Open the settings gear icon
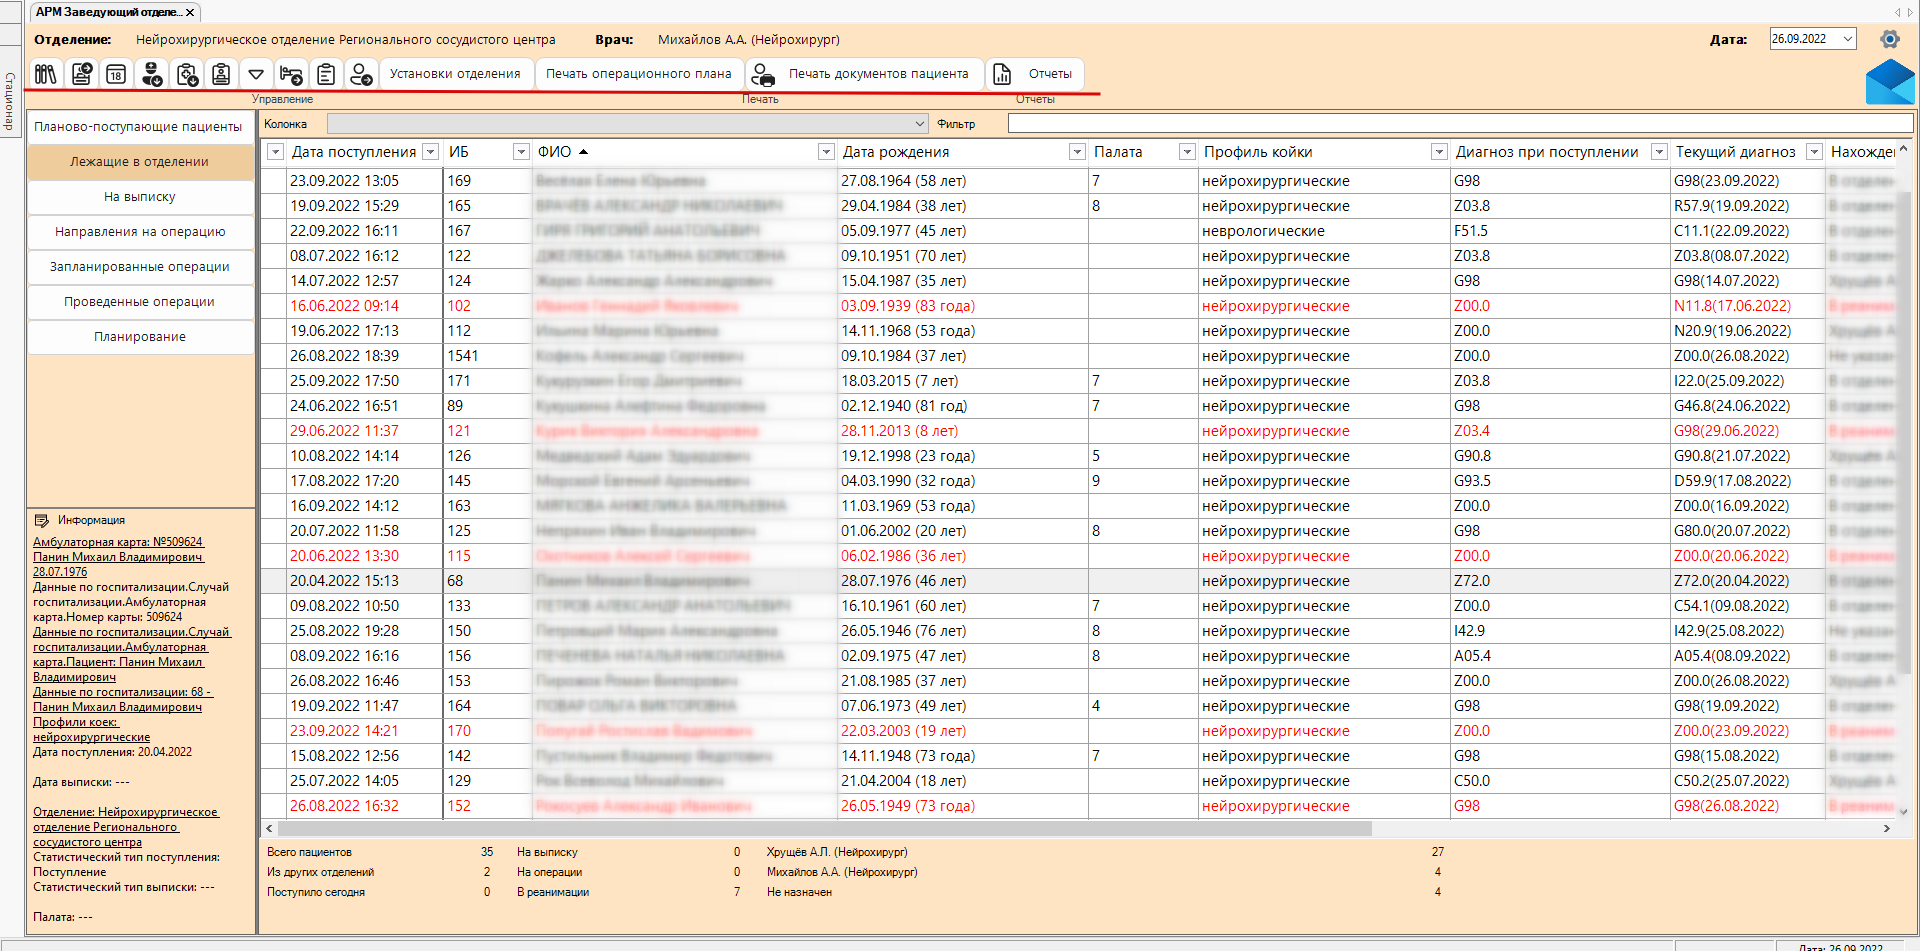The width and height of the screenshot is (1920, 951). pos(1889,39)
